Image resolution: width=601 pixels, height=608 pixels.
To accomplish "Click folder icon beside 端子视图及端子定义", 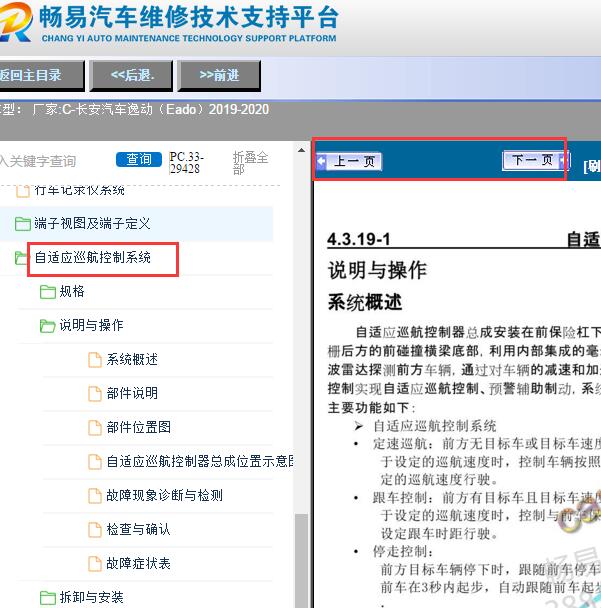I will pyautogui.click(x=22, y=224).
